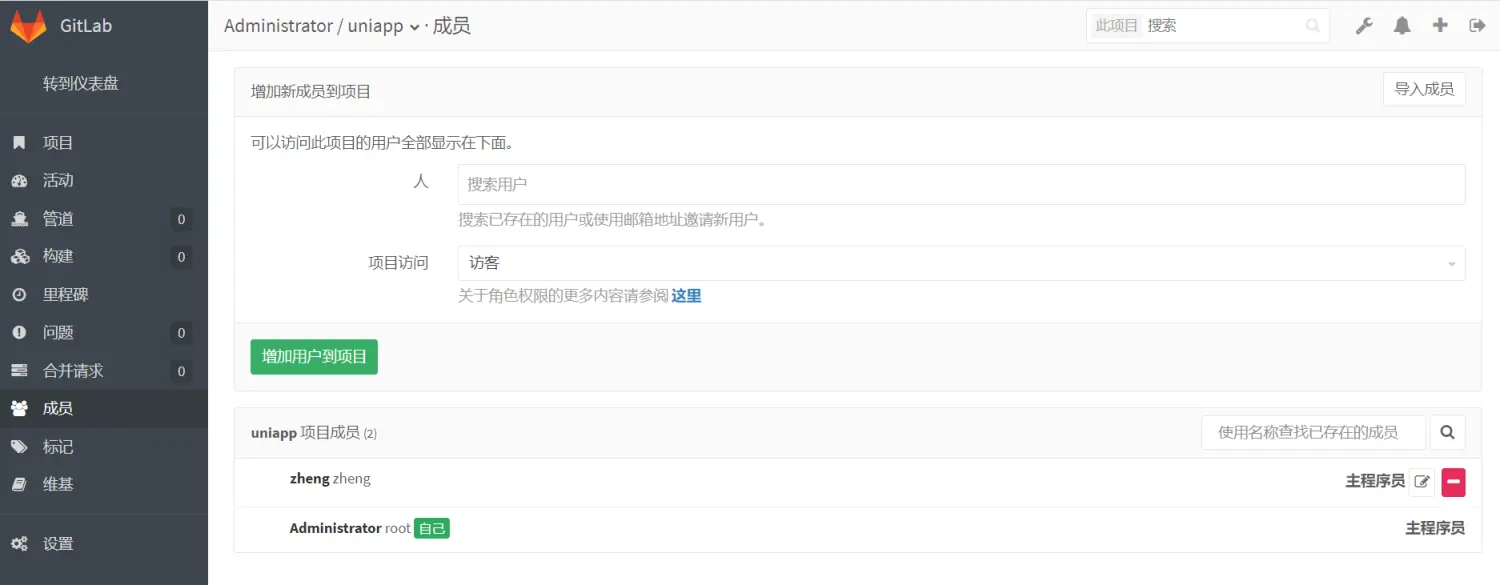Click the sign out icon
The image size is (1500, 585).
coord(1477,26)
